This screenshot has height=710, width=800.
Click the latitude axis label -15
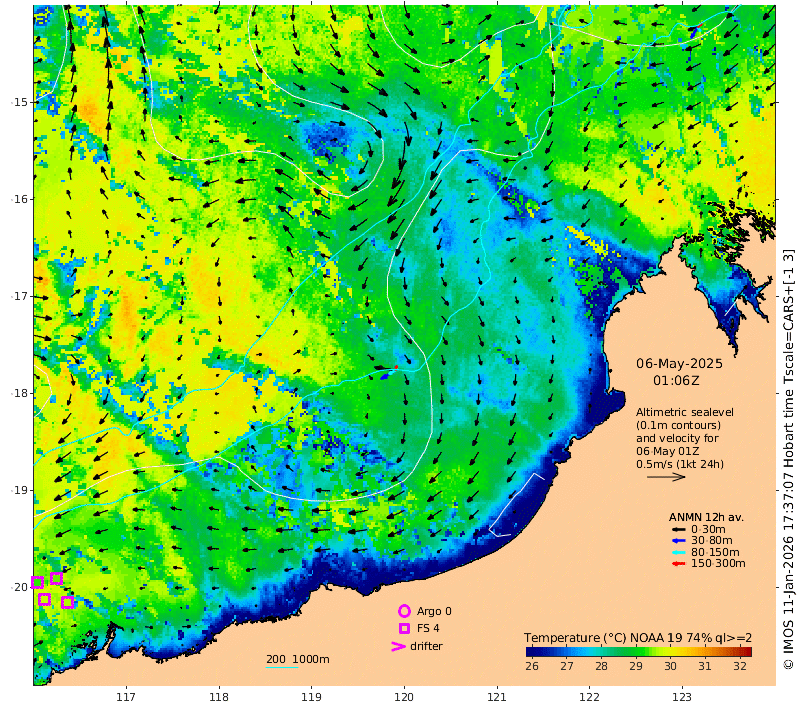tap(20, 102)
